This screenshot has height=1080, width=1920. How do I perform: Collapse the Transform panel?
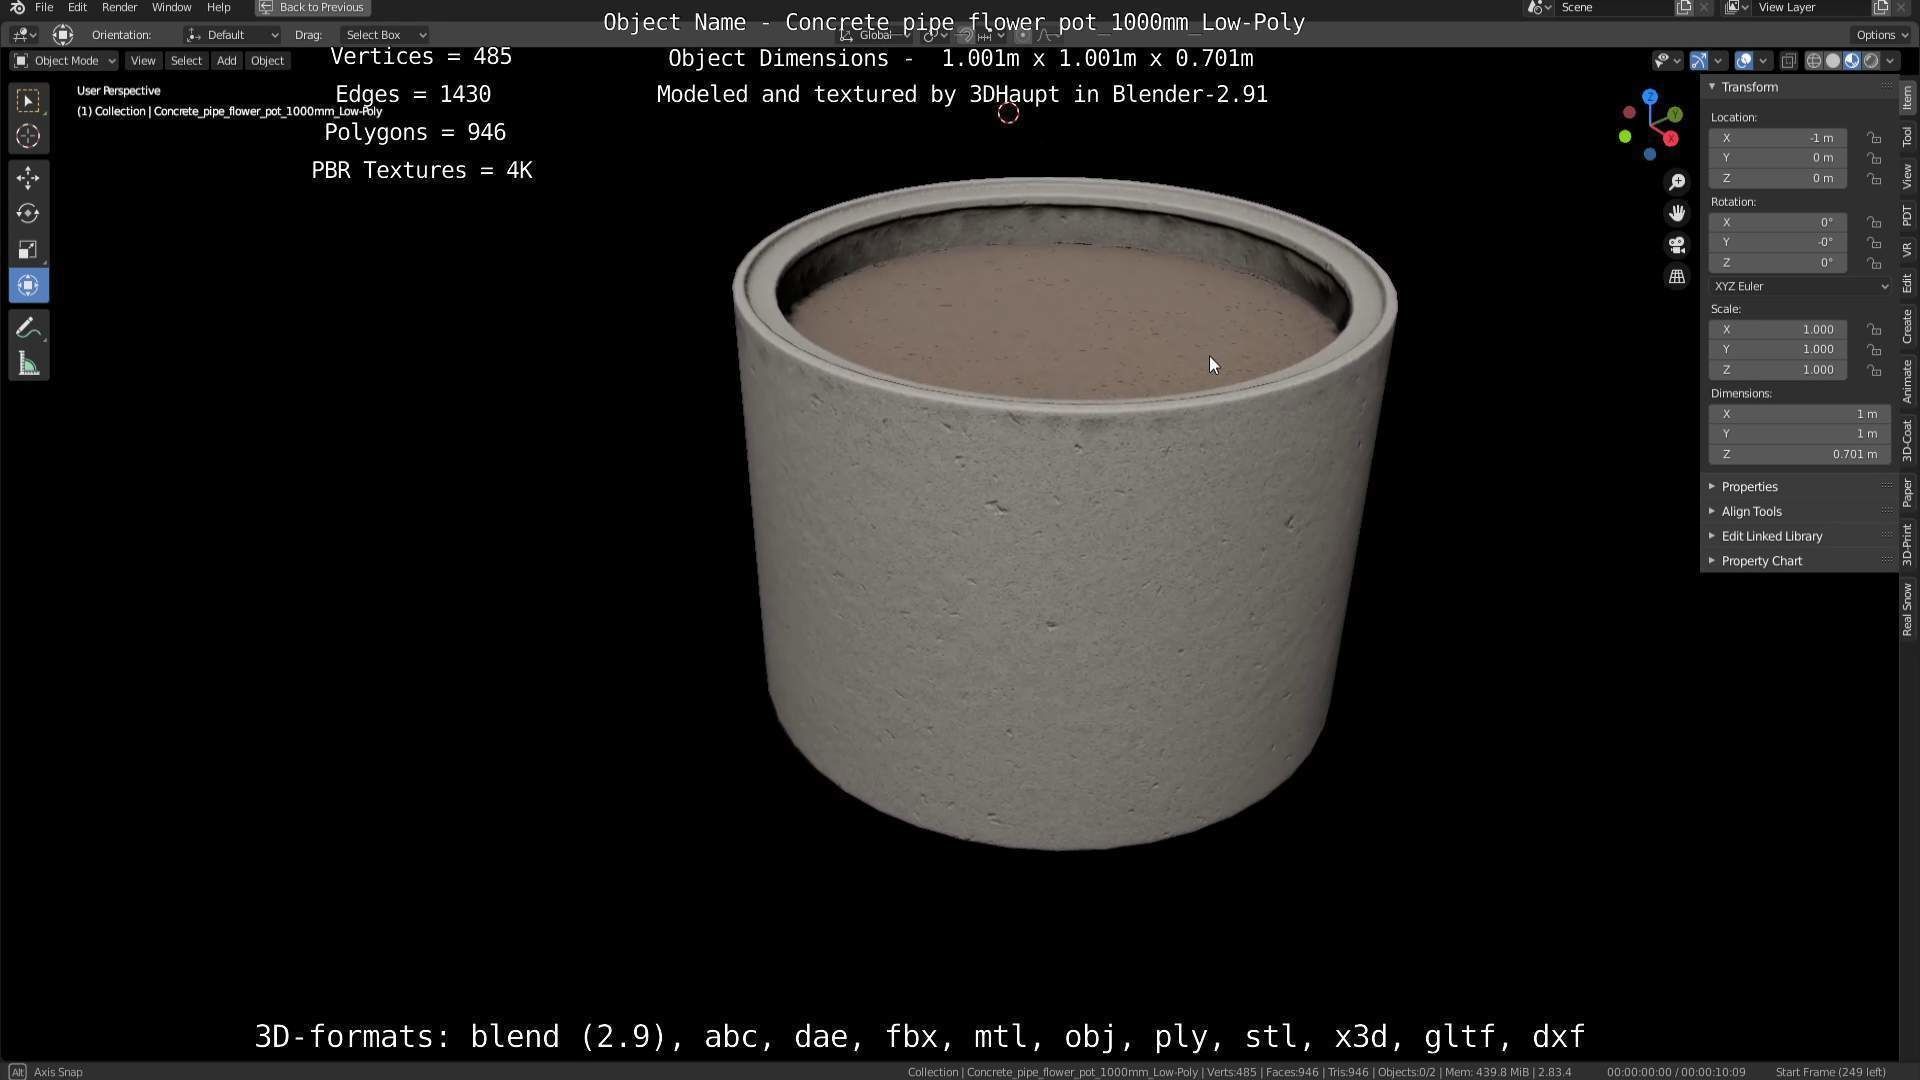(x=1712, y=87)
